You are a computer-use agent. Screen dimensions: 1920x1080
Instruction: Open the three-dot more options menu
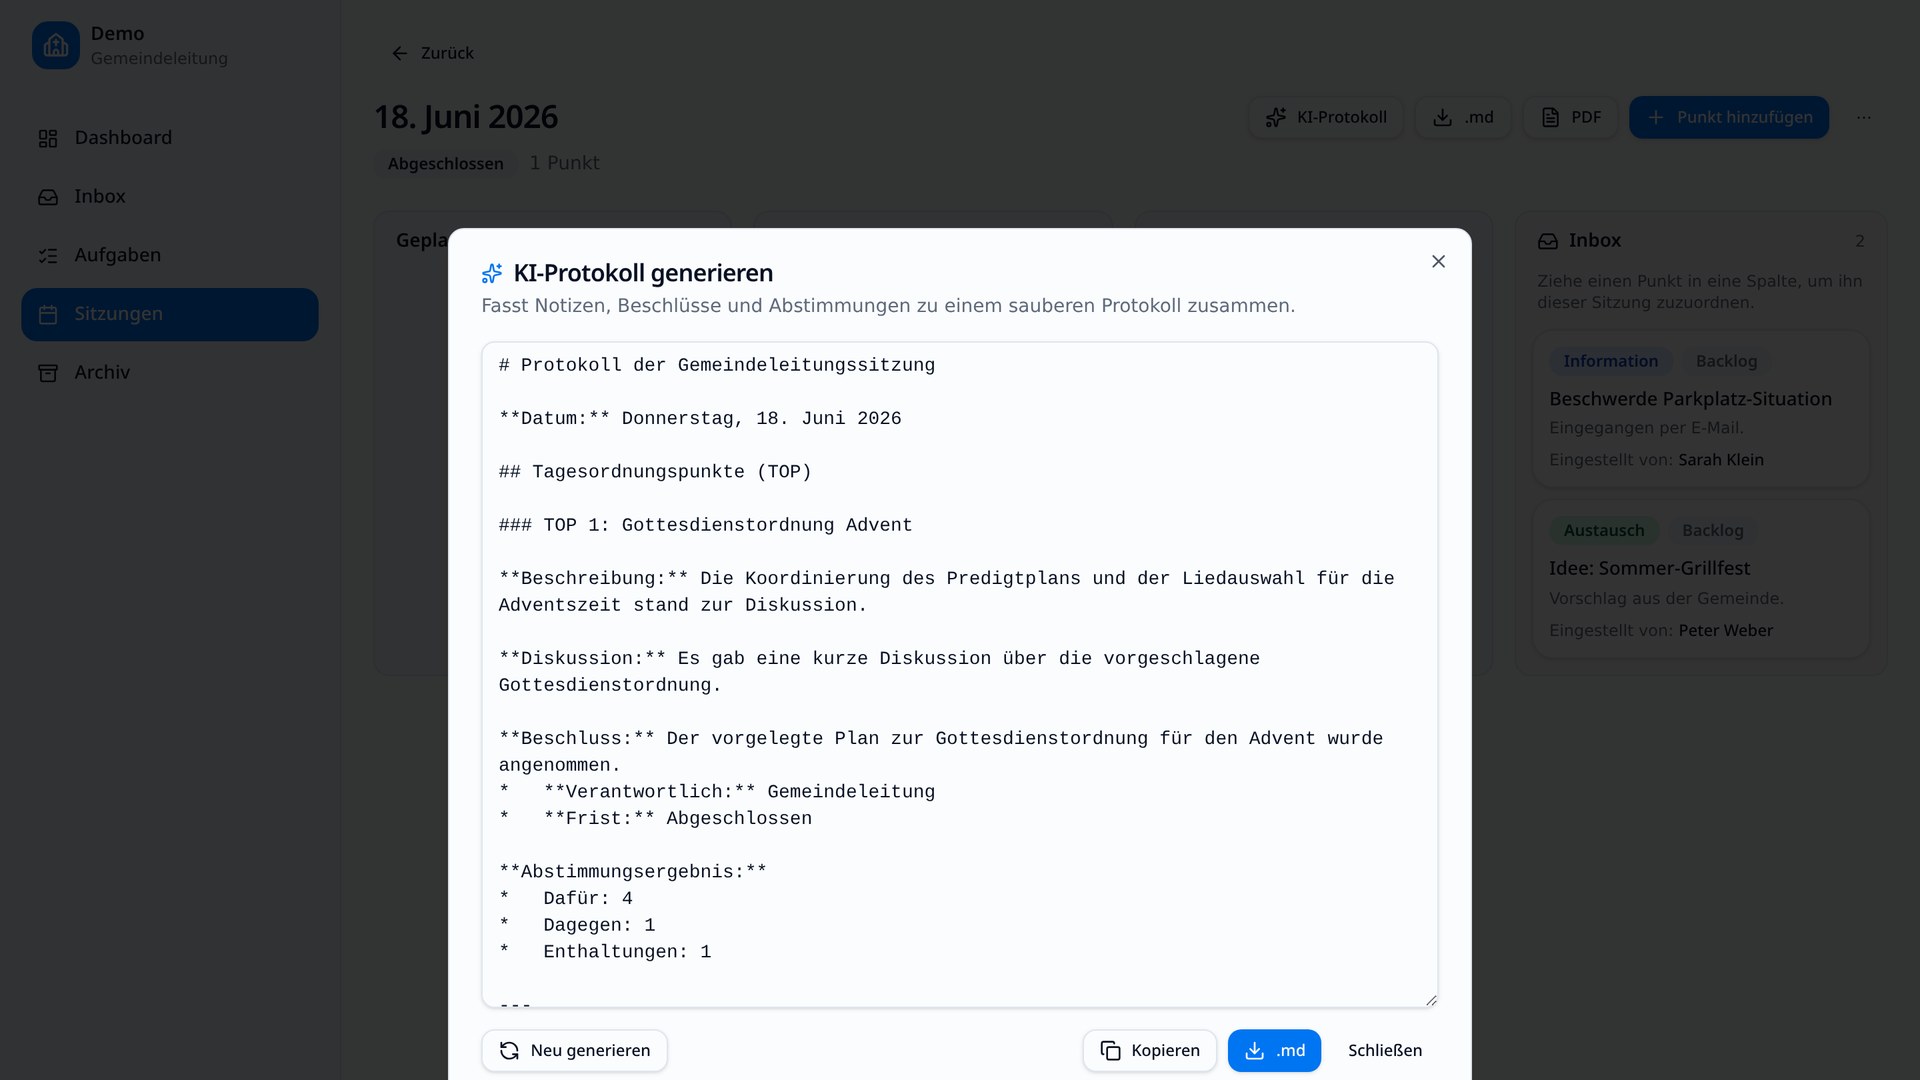point(1864,117)
